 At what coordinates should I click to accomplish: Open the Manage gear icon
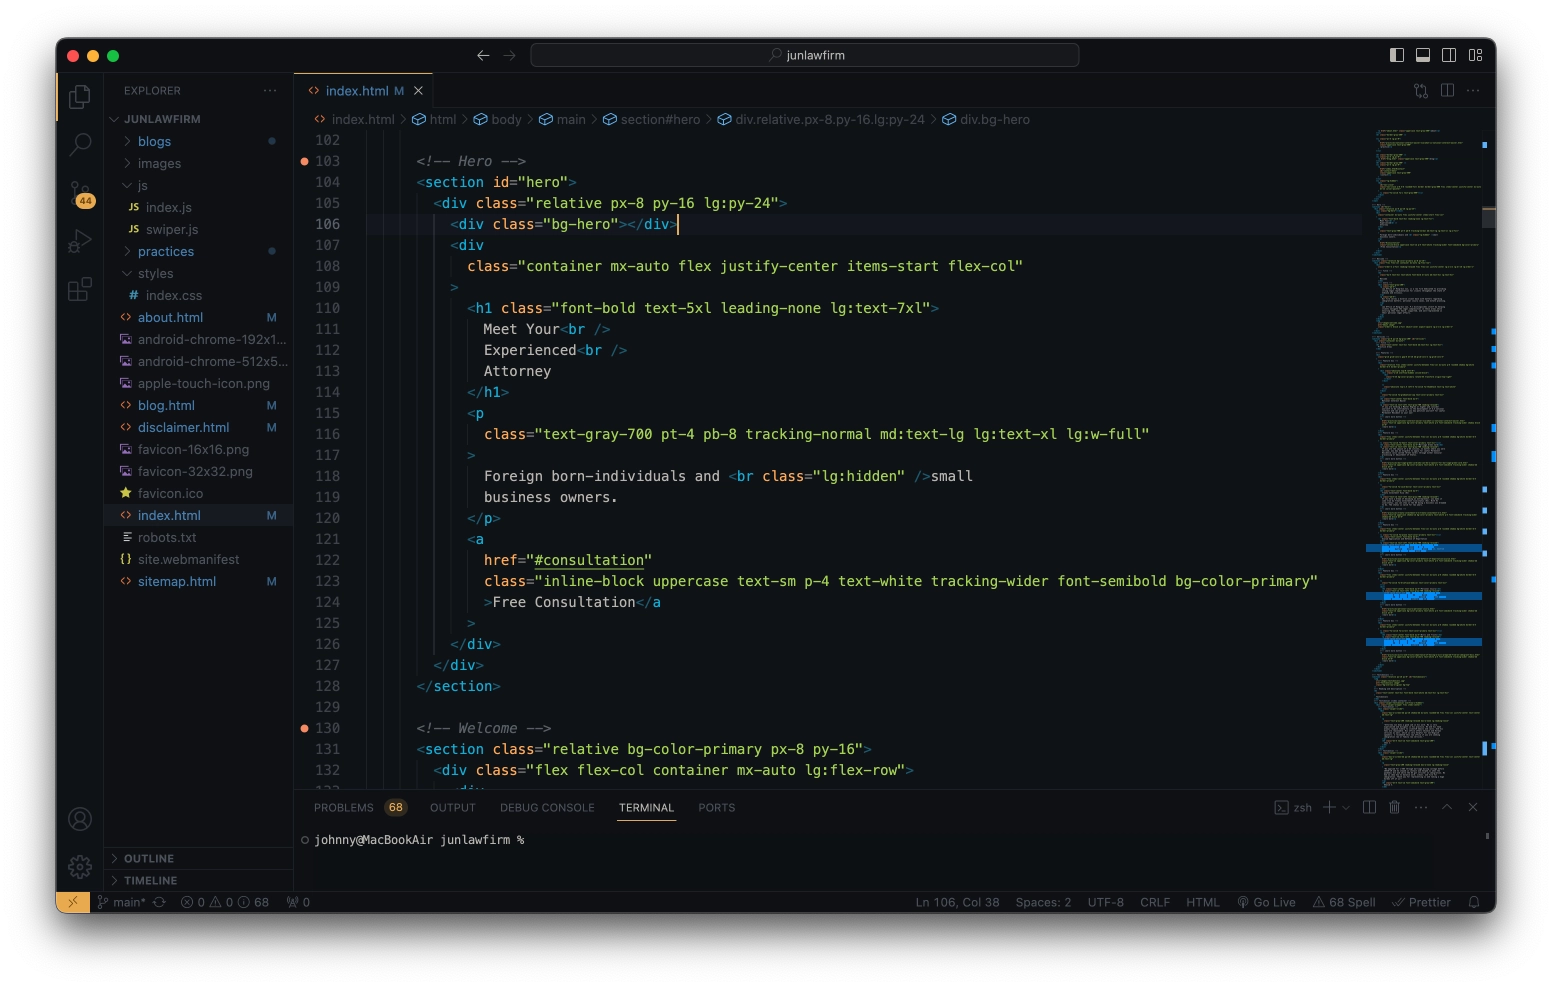(x=80, y=866)
